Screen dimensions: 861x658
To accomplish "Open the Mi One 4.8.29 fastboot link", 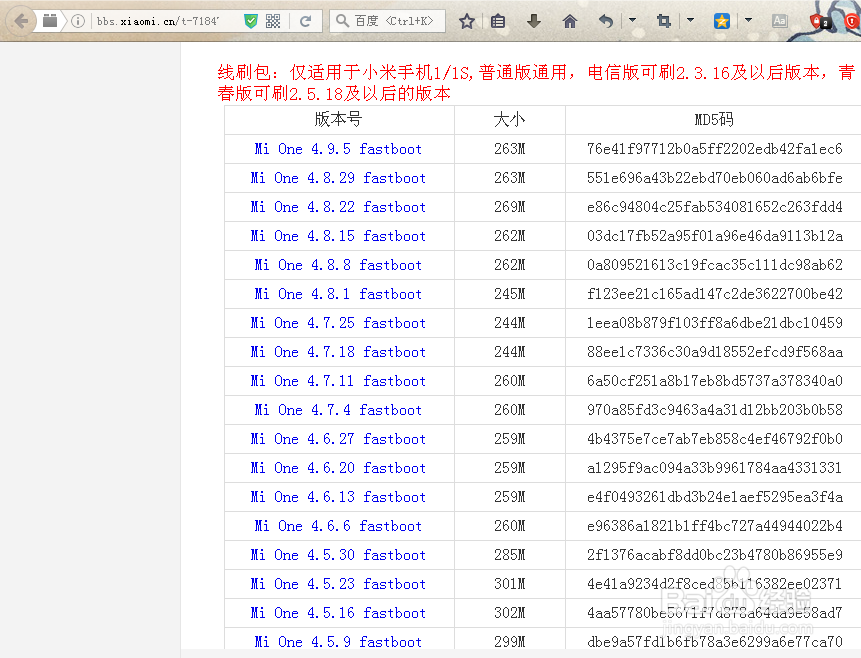I will coord(338,178).
